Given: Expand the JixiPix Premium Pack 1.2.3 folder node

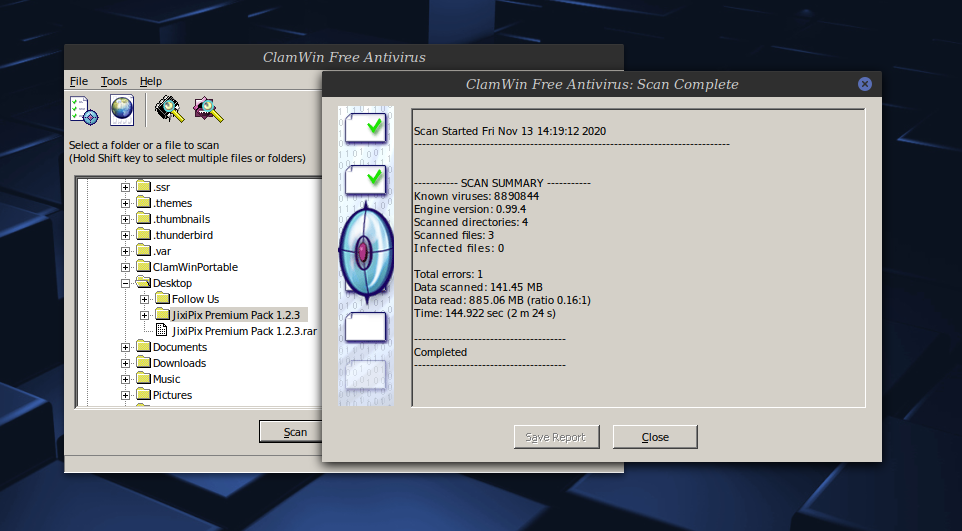Looking at the screenshot, I should click(x=144, y=315).
